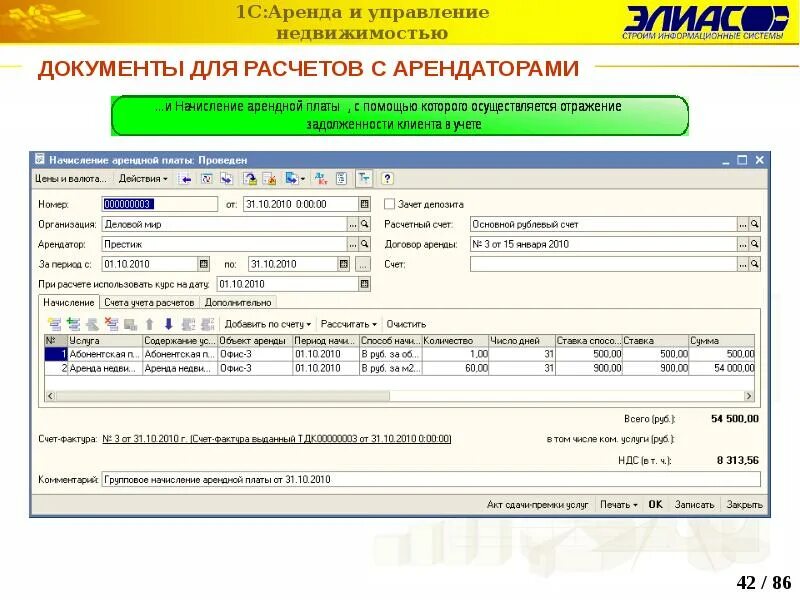Viewport: 800px width, 600px height.
Task: Toggle the Зачет депозита checkbox
Action: 389,204
